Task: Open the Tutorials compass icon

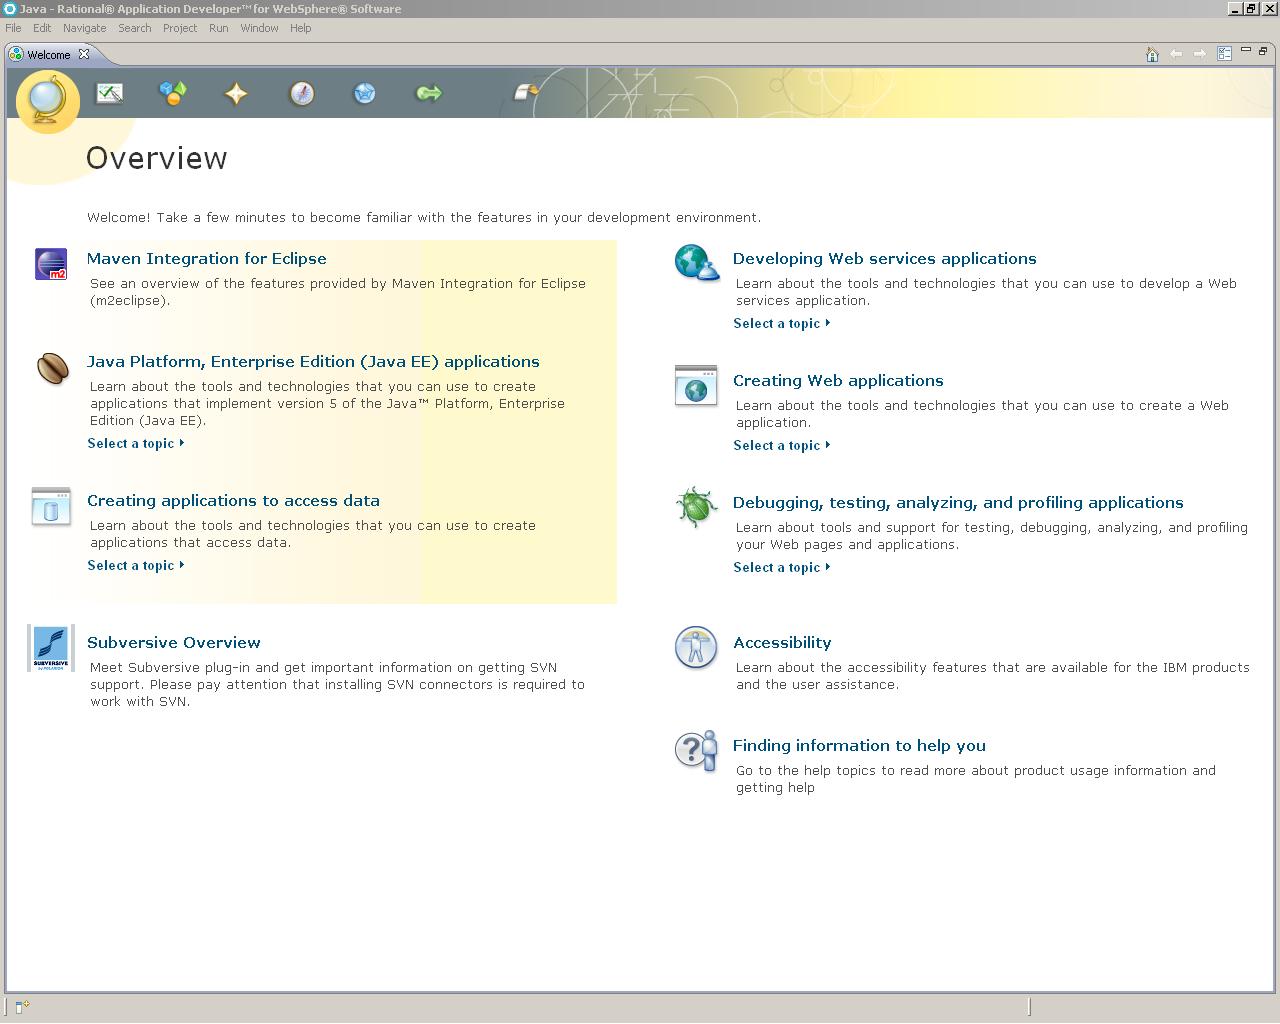Action: click(x=301, y=93)
